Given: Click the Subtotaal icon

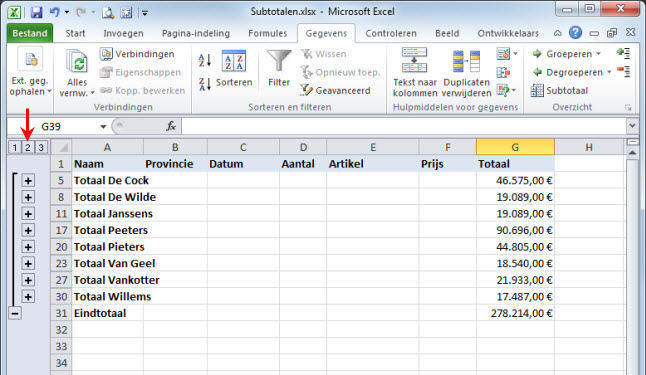Looking at the screenshot, I should pos(537,90).
